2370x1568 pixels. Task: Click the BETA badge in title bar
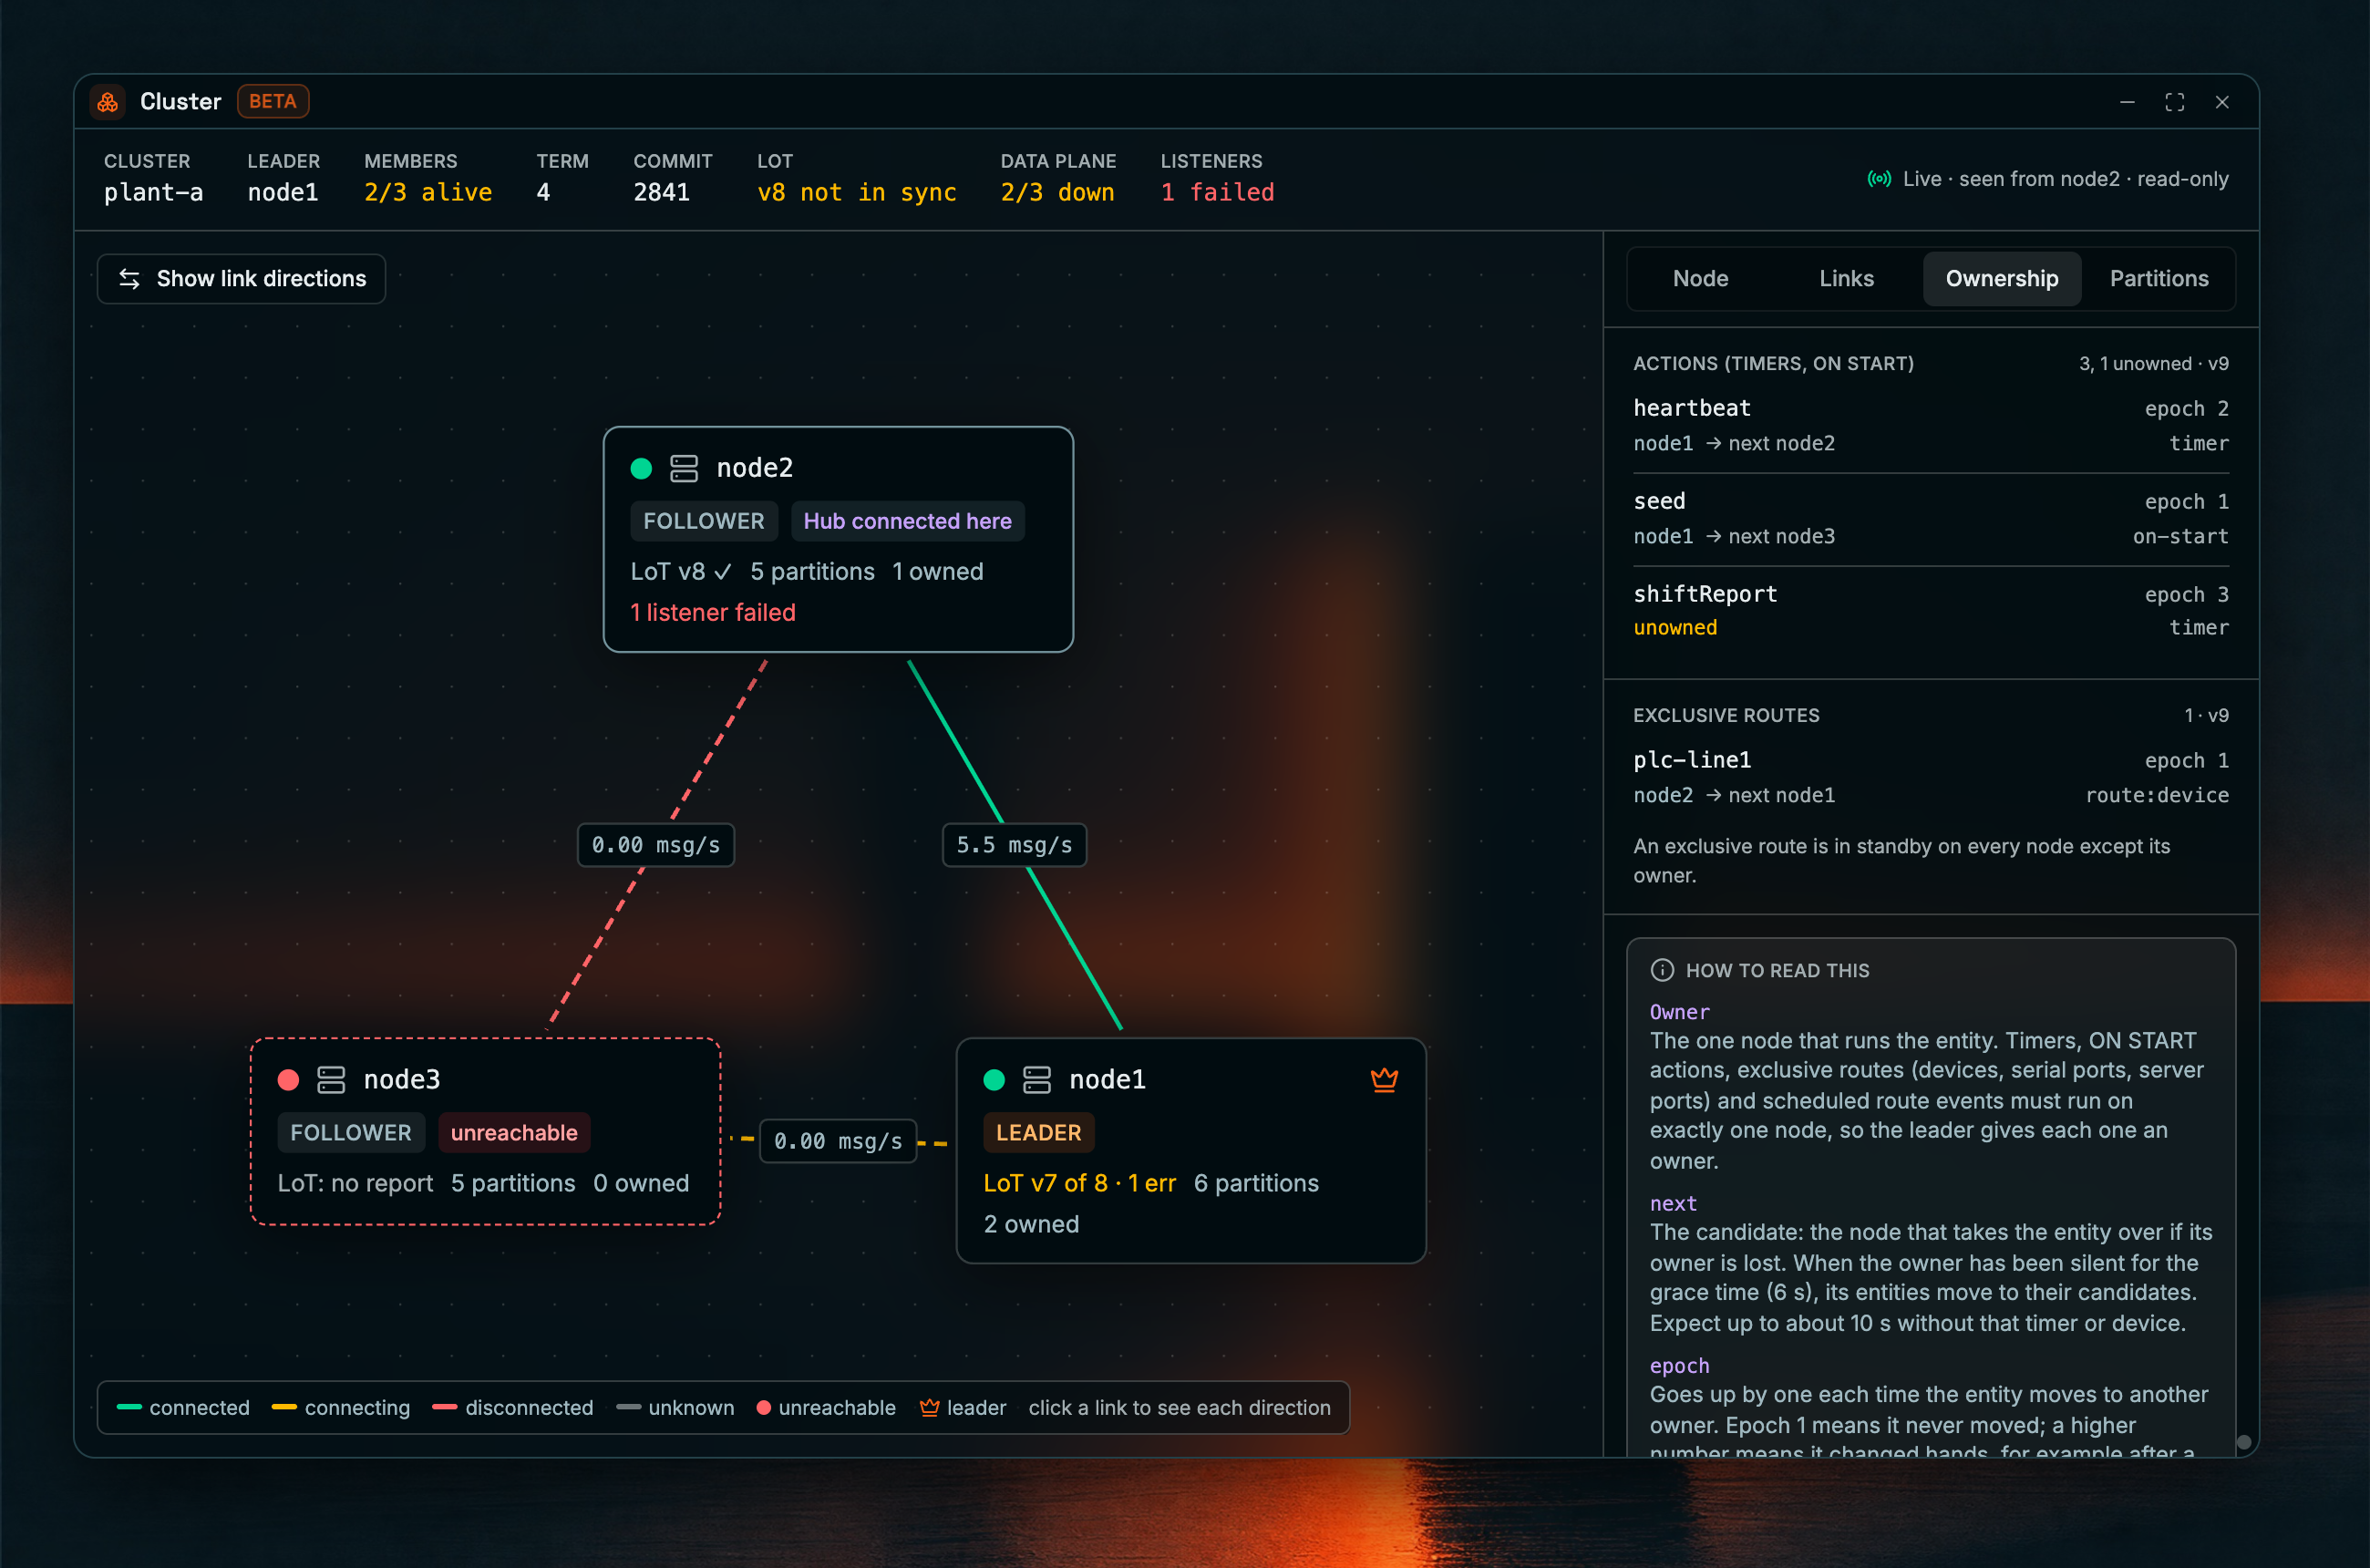273,102
